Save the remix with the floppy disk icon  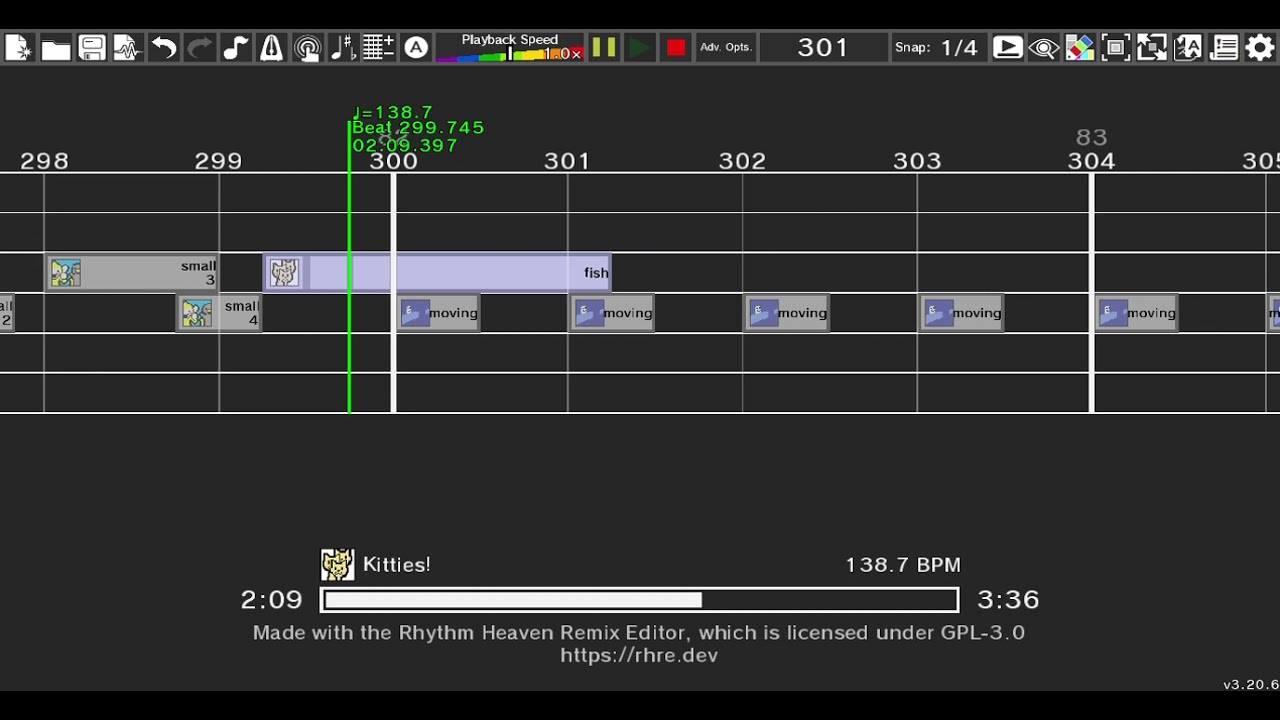click(92, 48)
